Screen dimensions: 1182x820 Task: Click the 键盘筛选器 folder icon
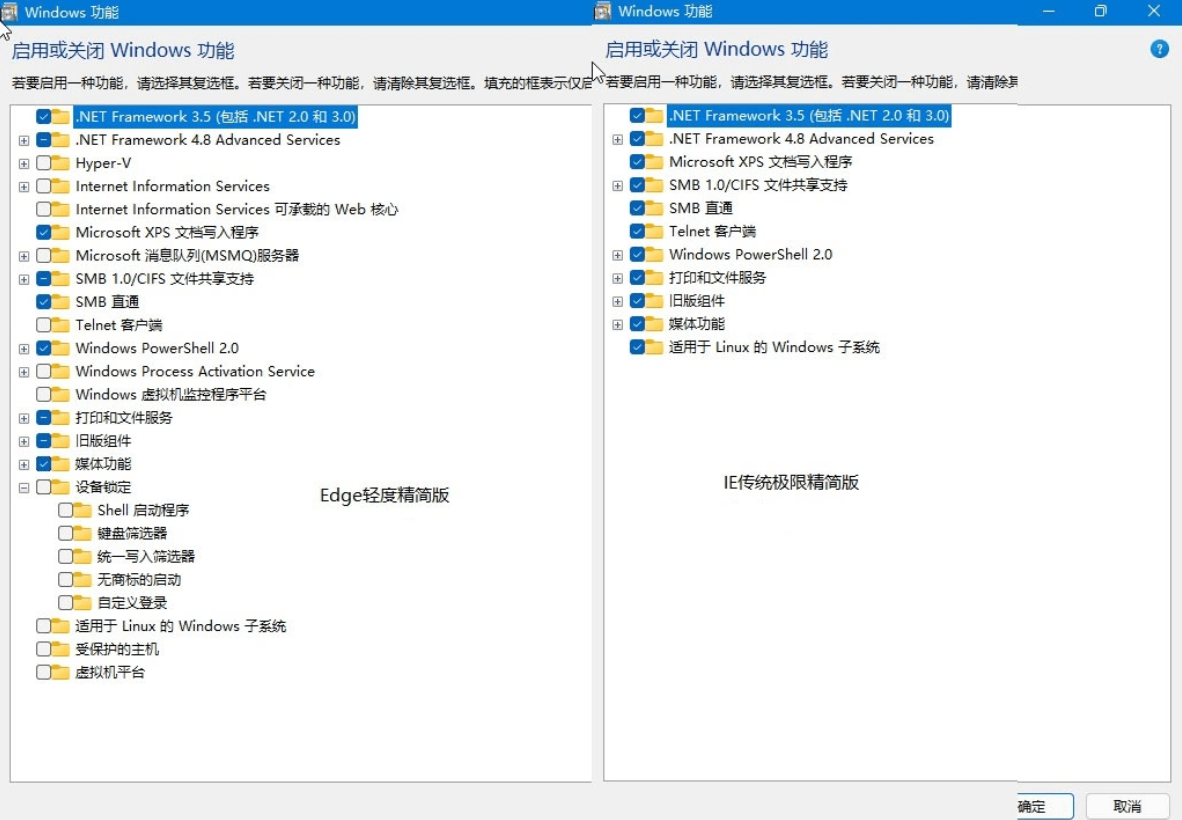(x=84, y=534)
